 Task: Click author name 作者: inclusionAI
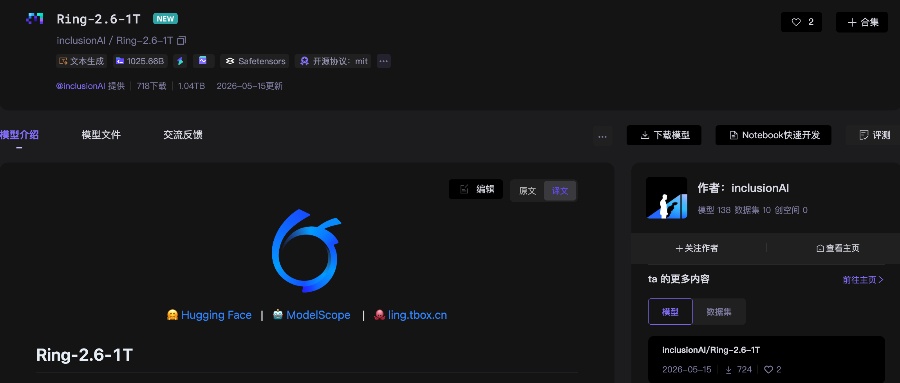click(743, 188)
